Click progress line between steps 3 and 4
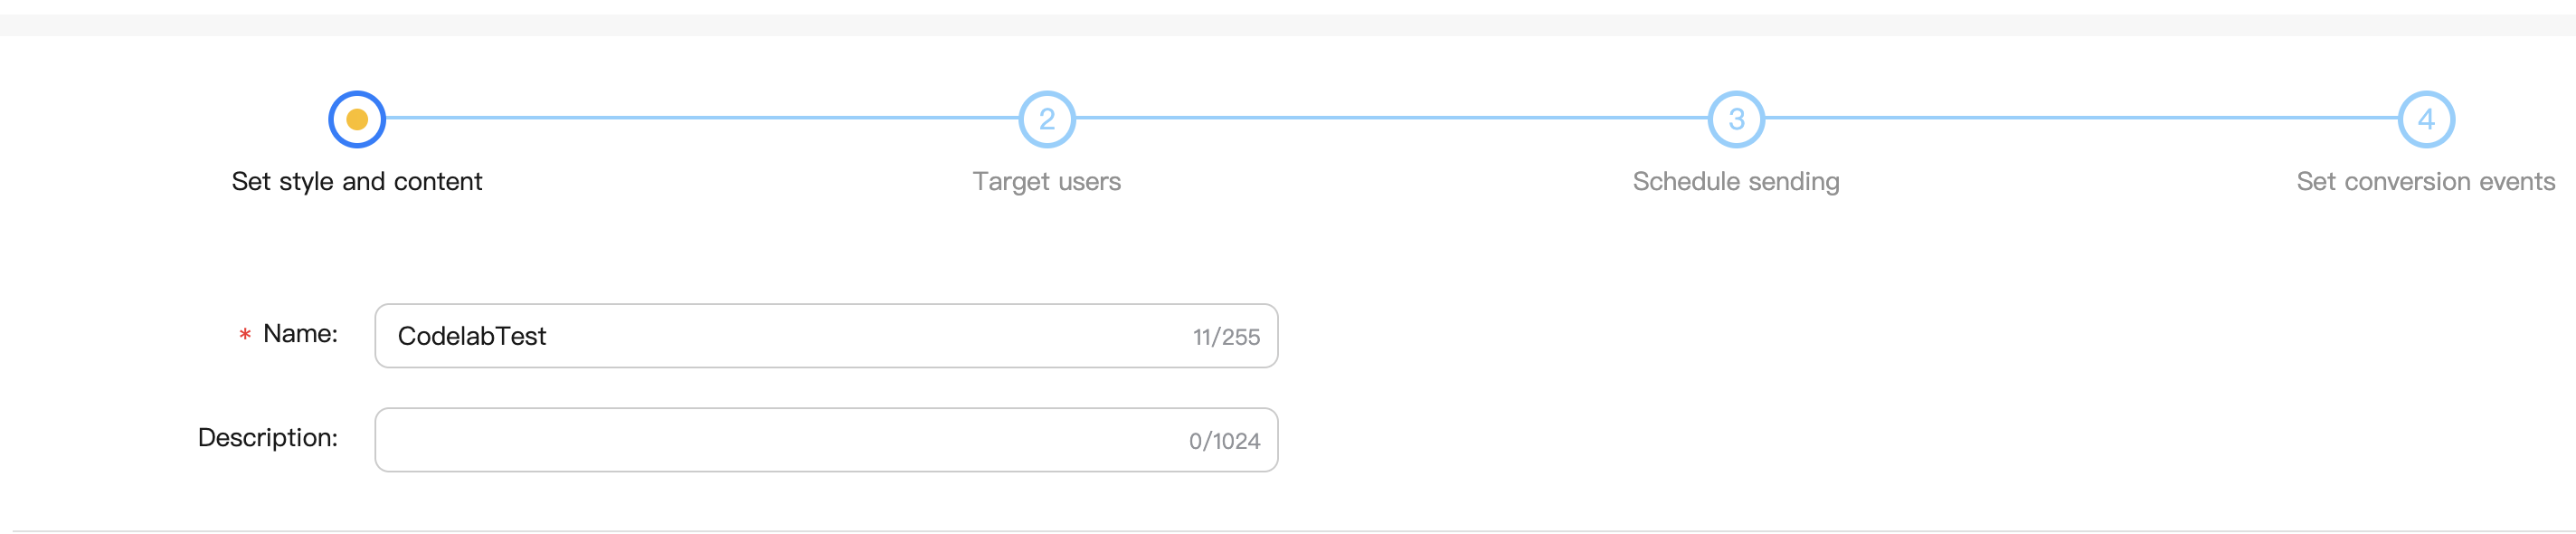The height and width of the screenshot is (534, 2576). coord(2080,118)
